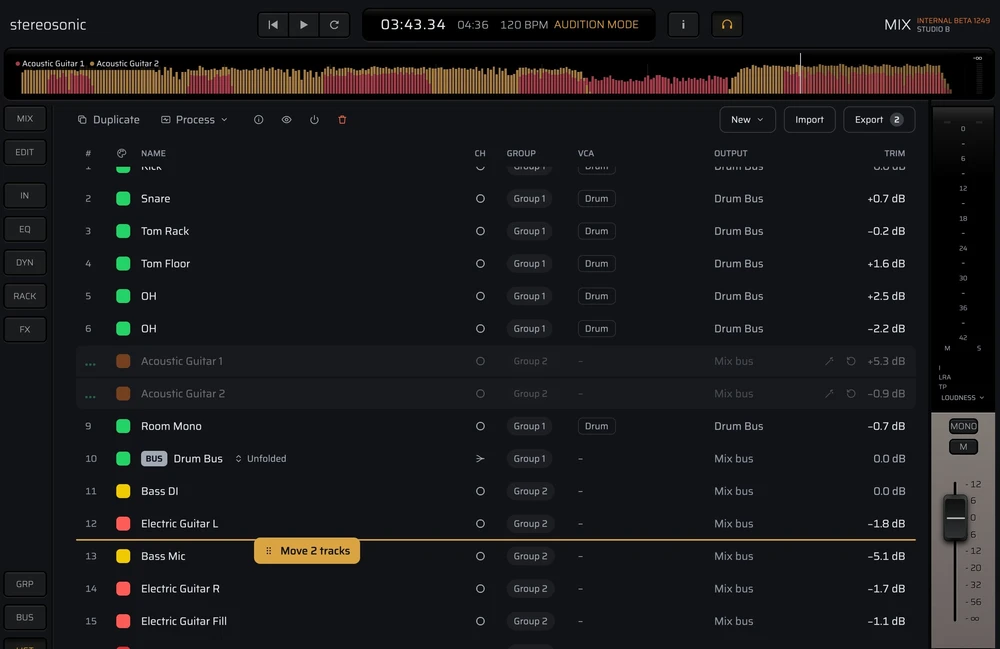The width and height of the screenshot is (1000, 649).
Task: Open Group 2 selector for Bass DI
Action: coord(530,491)
